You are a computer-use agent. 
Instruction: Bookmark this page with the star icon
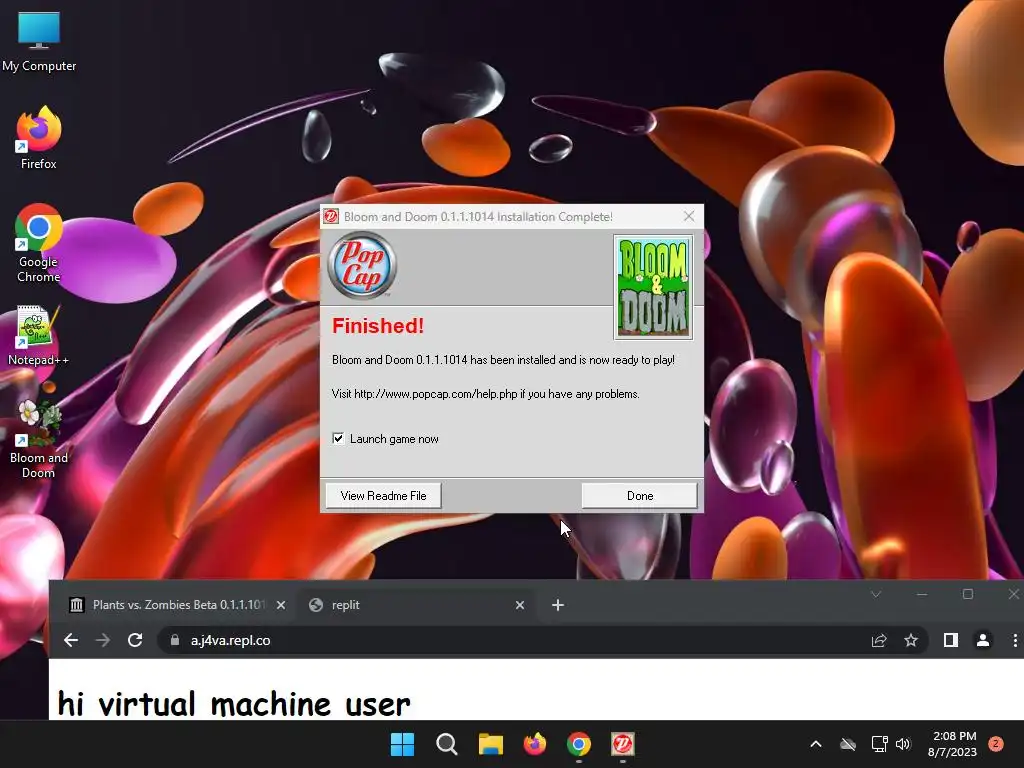click(911, 640)
